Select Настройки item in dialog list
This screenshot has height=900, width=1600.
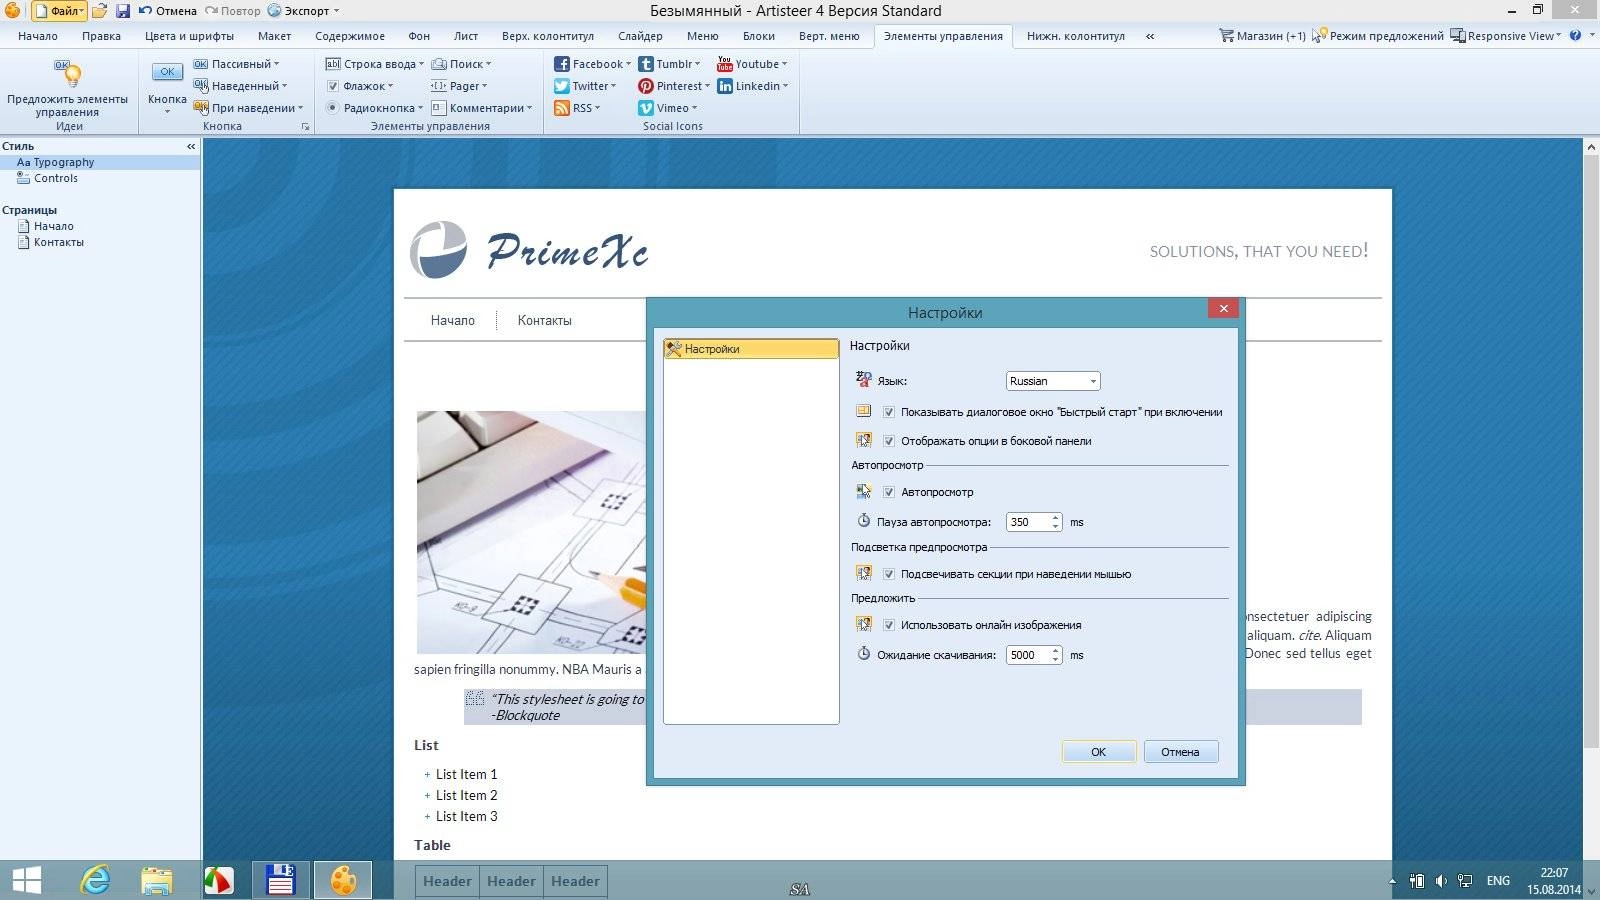(x=751, y=349)
